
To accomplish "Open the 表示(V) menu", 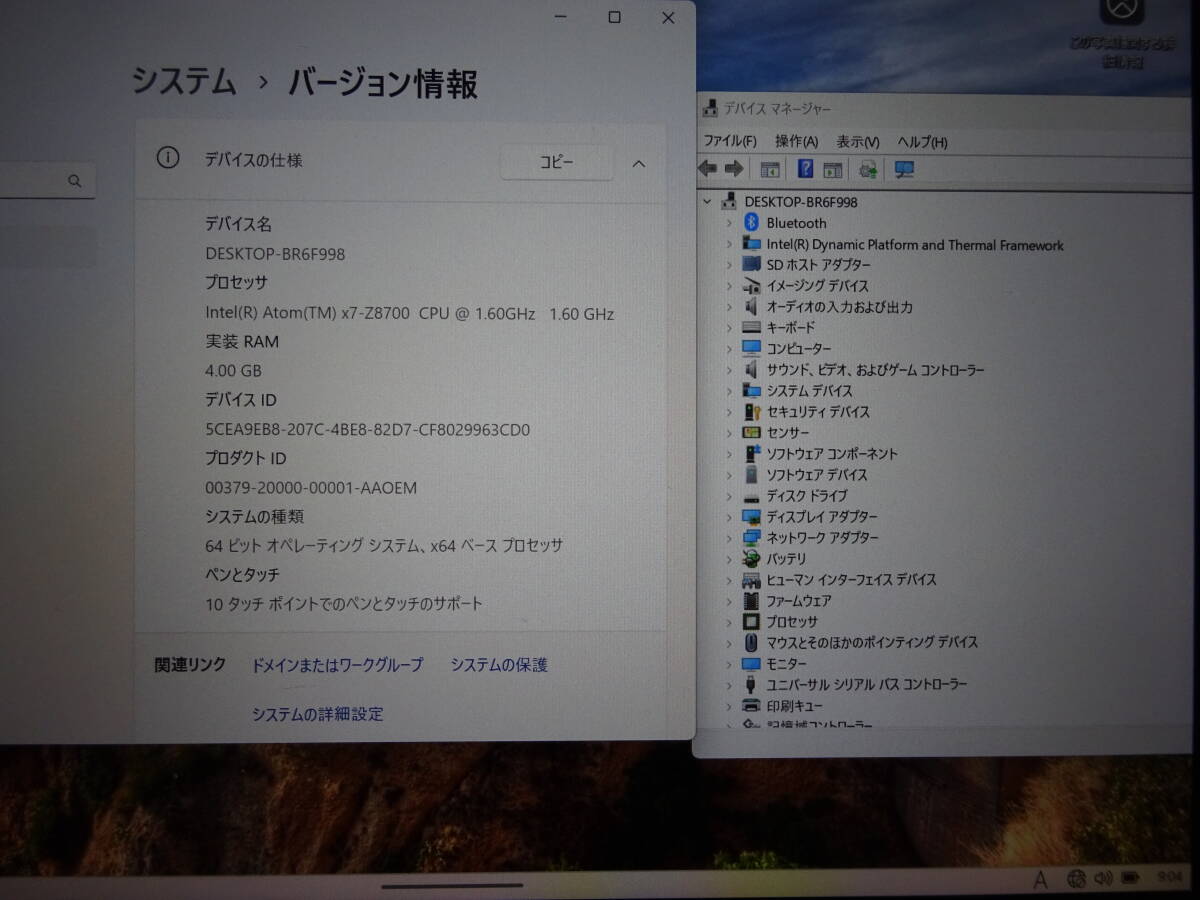I will [858, 142].
